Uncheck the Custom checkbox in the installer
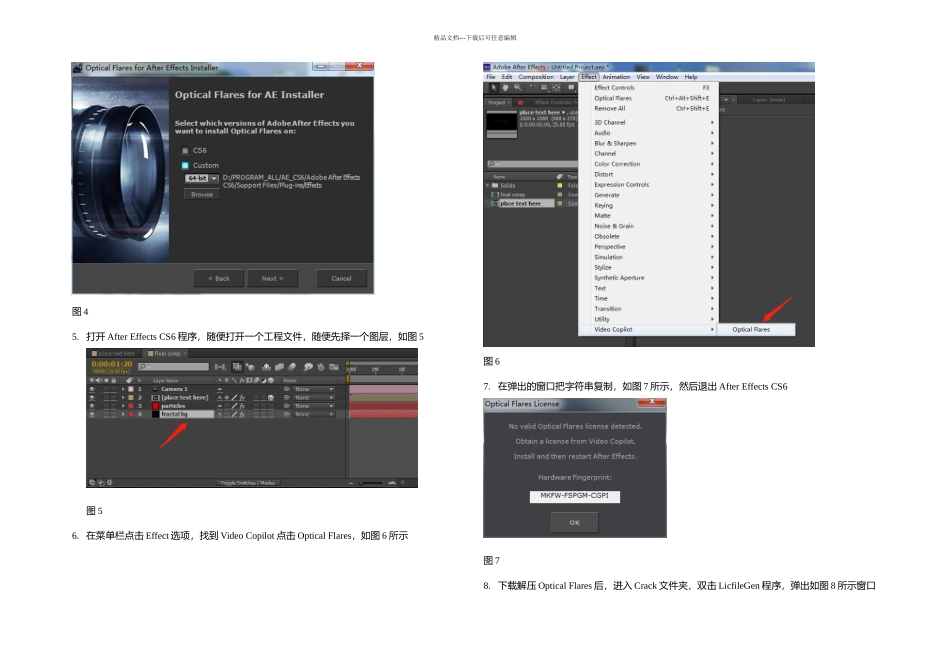Image resolution: width=950 pixels, height=672 pixels. 185,165
